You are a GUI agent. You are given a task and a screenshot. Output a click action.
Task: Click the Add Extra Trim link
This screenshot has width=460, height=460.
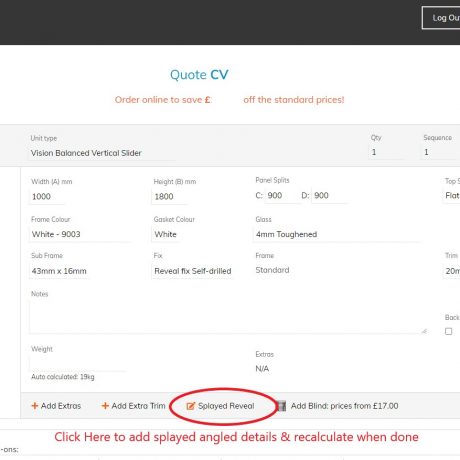[133, 406]
